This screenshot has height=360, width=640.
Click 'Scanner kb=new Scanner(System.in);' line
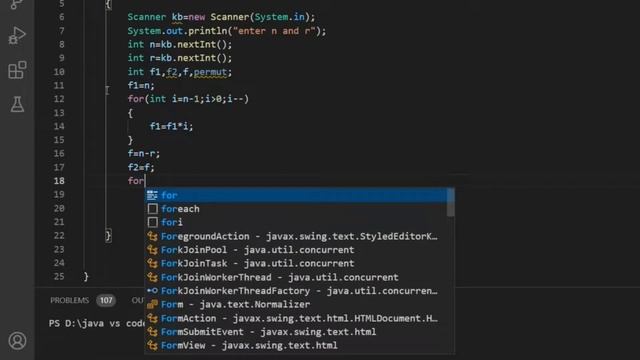tap(221, 17)
